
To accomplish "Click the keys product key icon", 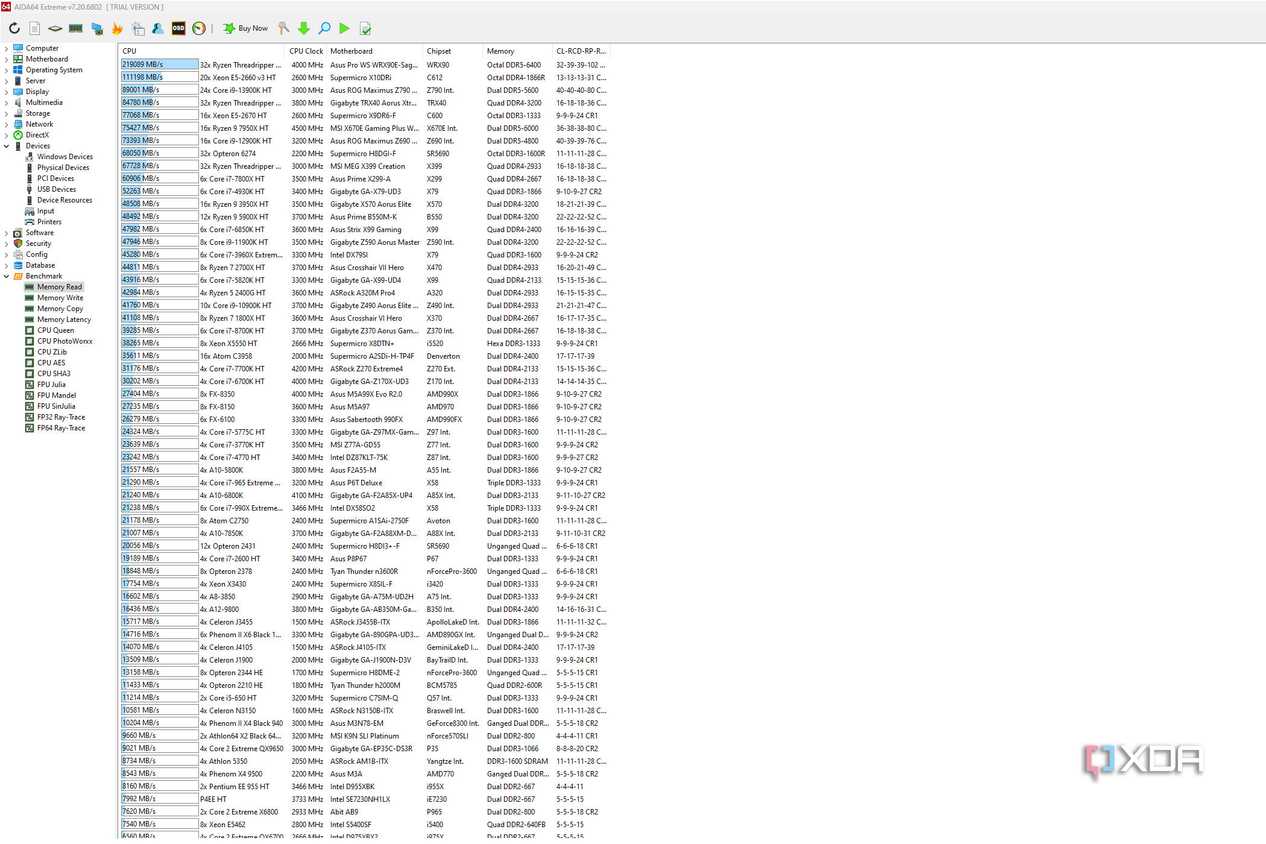I will click(x=283, y=28).
